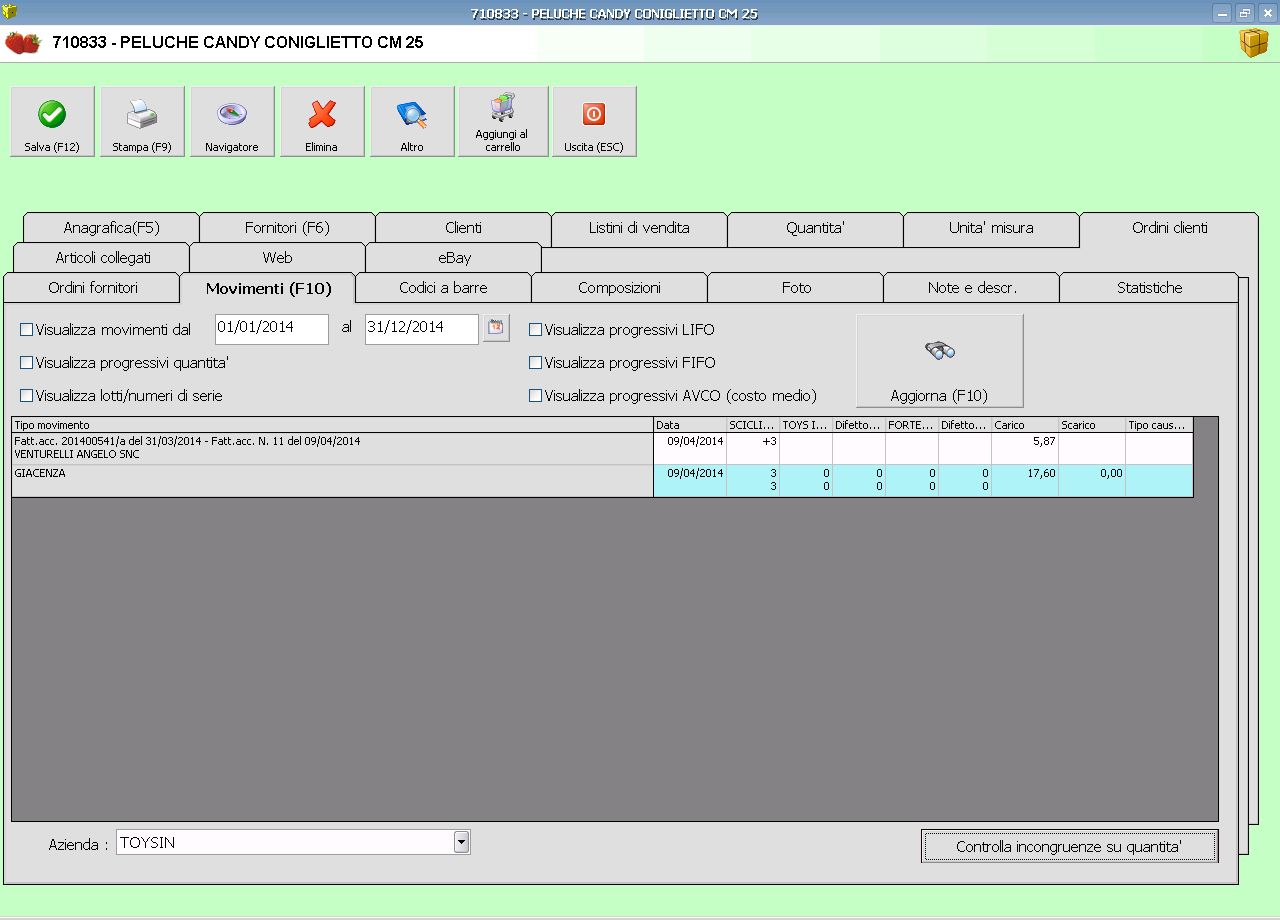The width and height of the screenshot is (1280, 920).
Task: Click the Salva (F12) green checkmark icon
Action: tap(52, 115)
